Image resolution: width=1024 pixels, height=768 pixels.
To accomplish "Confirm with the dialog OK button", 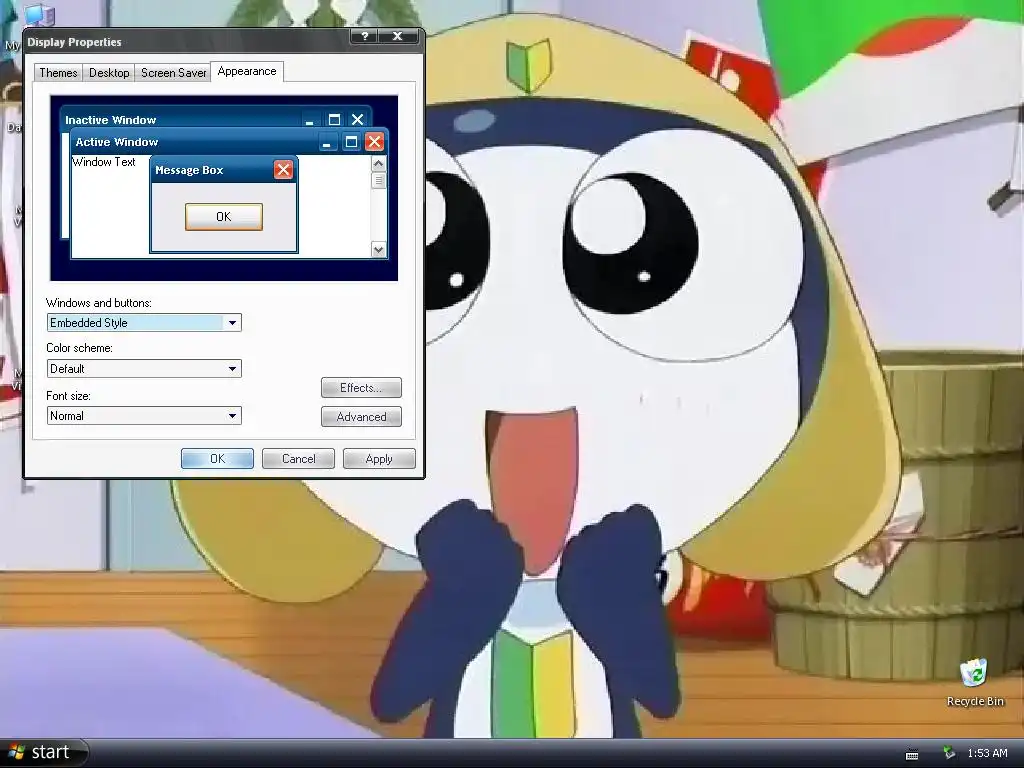I will click(x=217, y=459).
